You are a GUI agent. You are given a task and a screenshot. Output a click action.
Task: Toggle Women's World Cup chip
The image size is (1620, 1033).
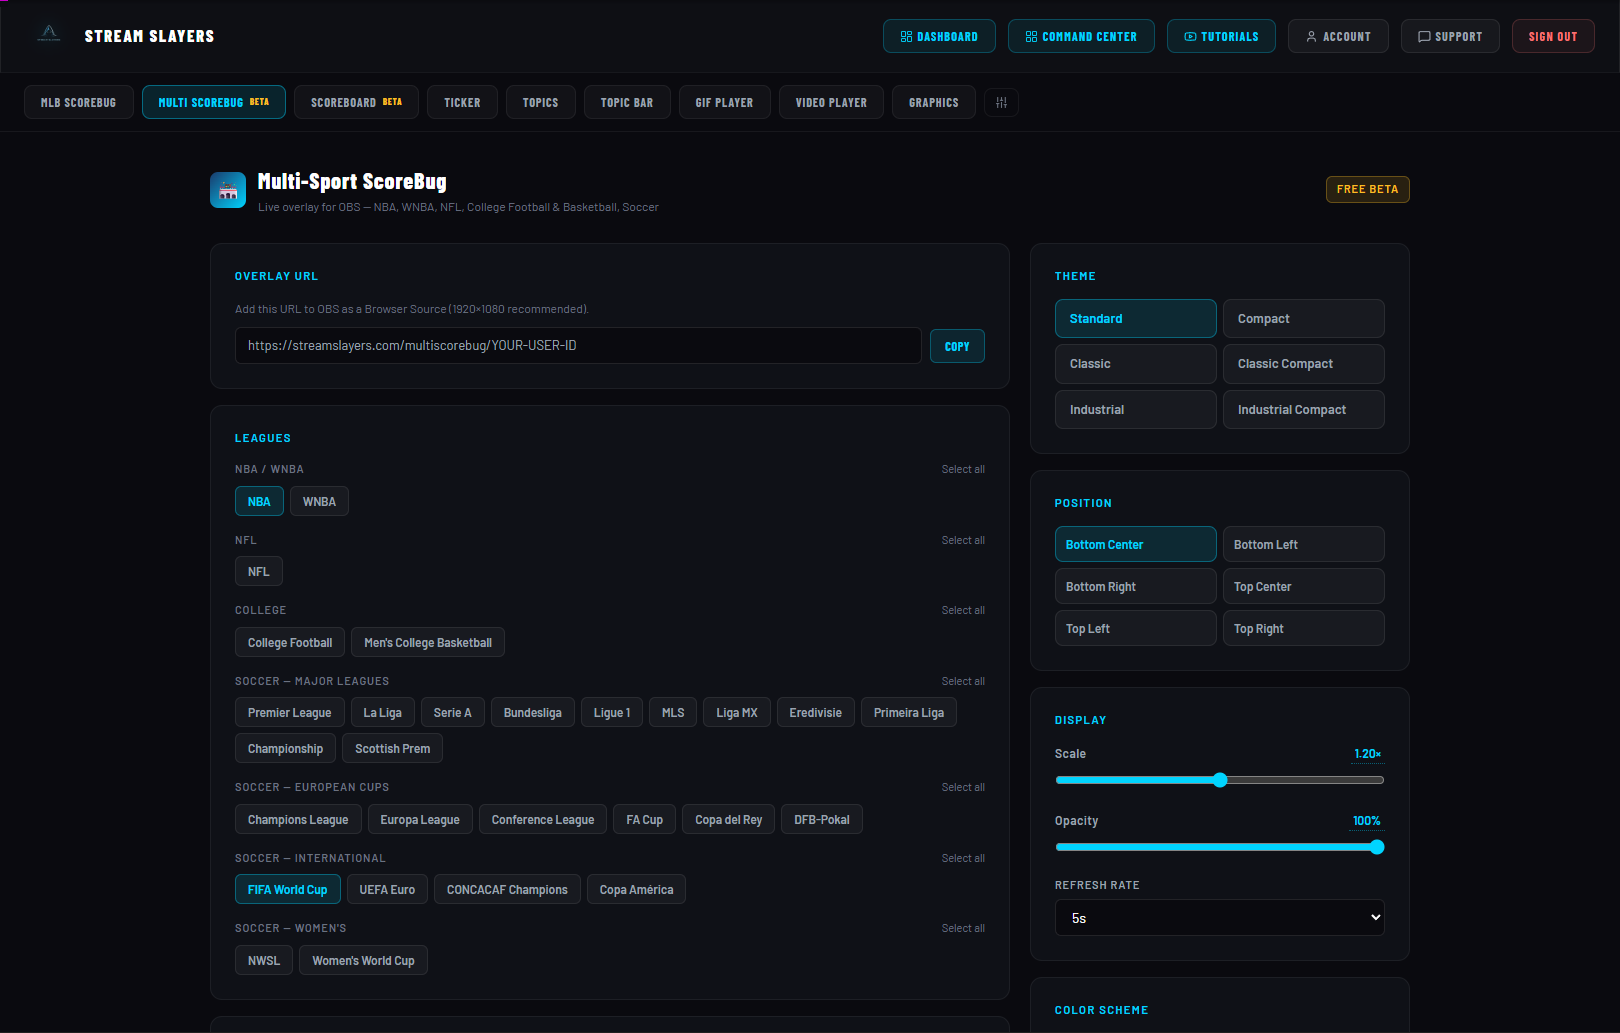(363, 960)
